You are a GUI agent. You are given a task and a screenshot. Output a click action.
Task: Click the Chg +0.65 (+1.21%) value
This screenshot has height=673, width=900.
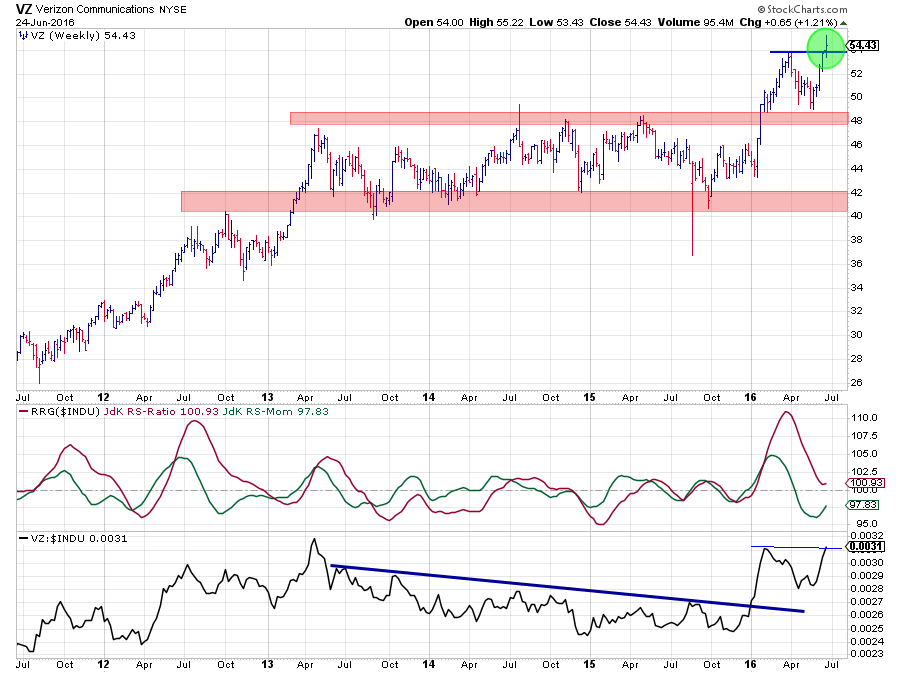coord(788,22)
